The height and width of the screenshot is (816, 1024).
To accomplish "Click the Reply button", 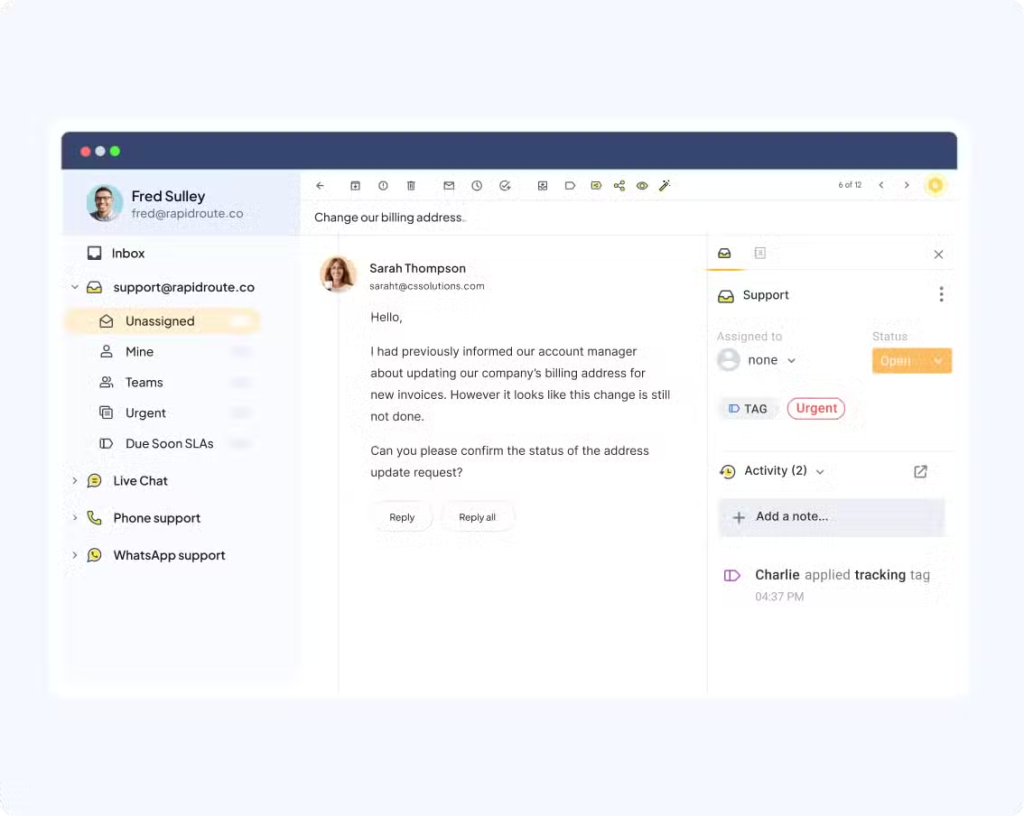I will click(402, 516).
